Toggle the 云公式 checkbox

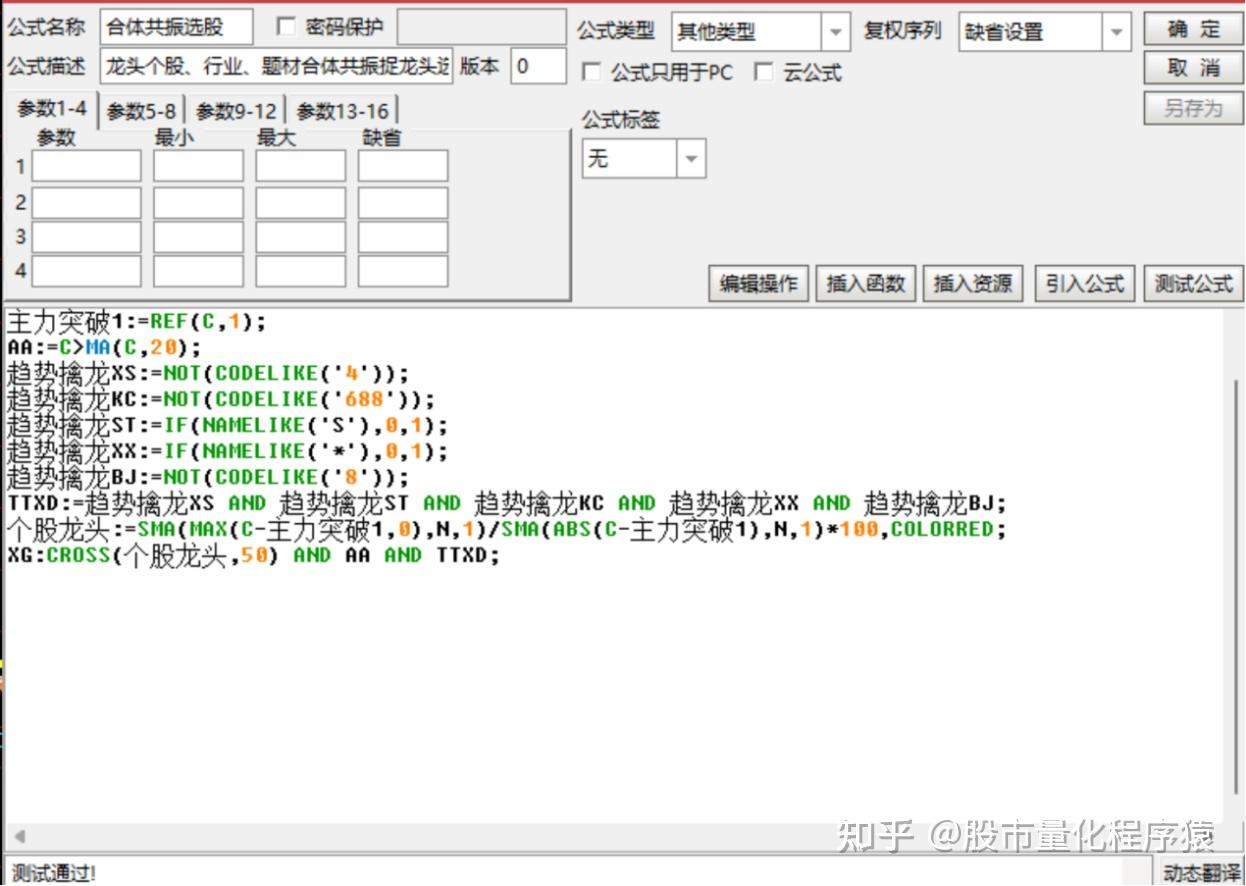[x=764, y=72]
